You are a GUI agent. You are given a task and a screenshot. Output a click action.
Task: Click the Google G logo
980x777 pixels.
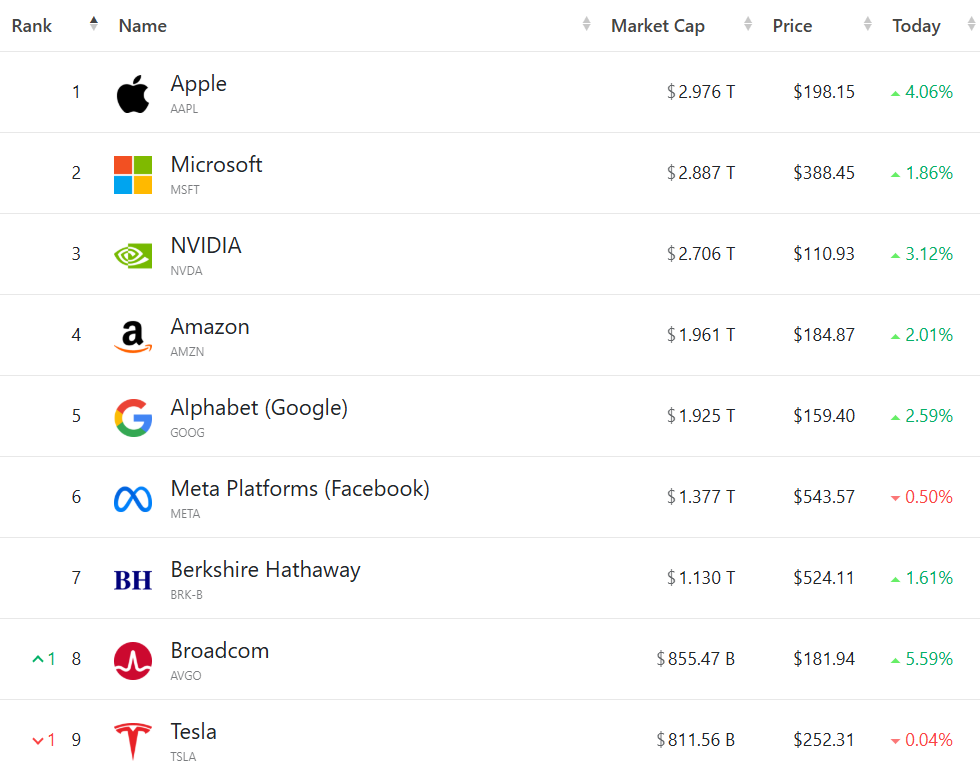point(133,418)
